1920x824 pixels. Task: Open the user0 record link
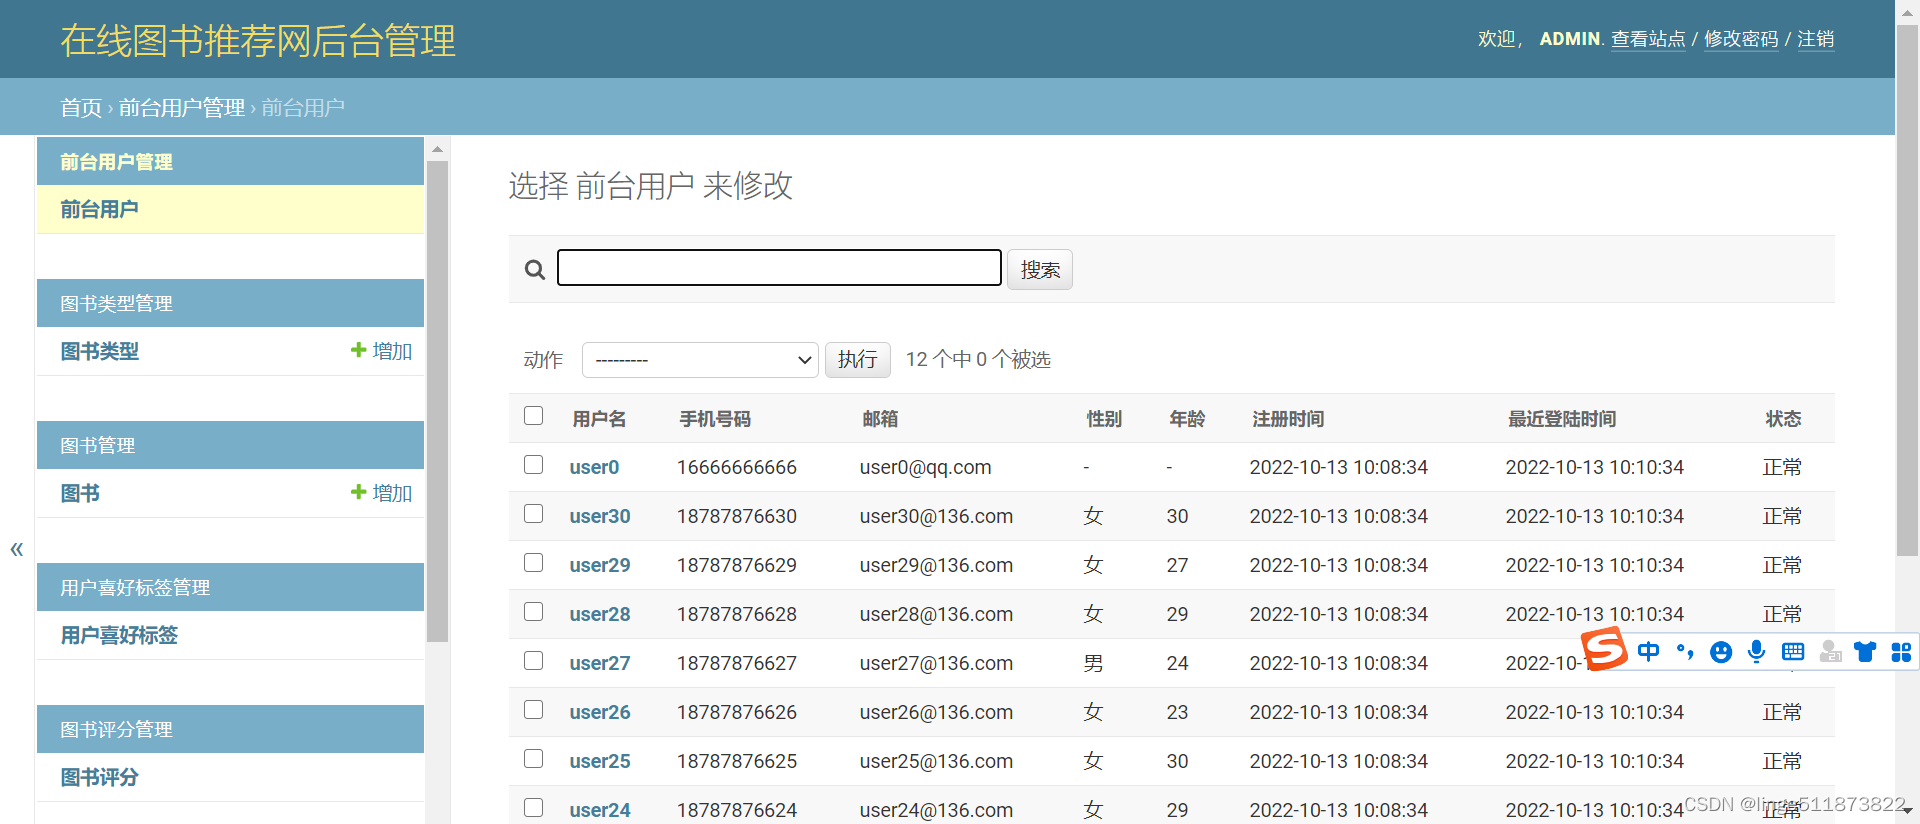click(594, 467)
